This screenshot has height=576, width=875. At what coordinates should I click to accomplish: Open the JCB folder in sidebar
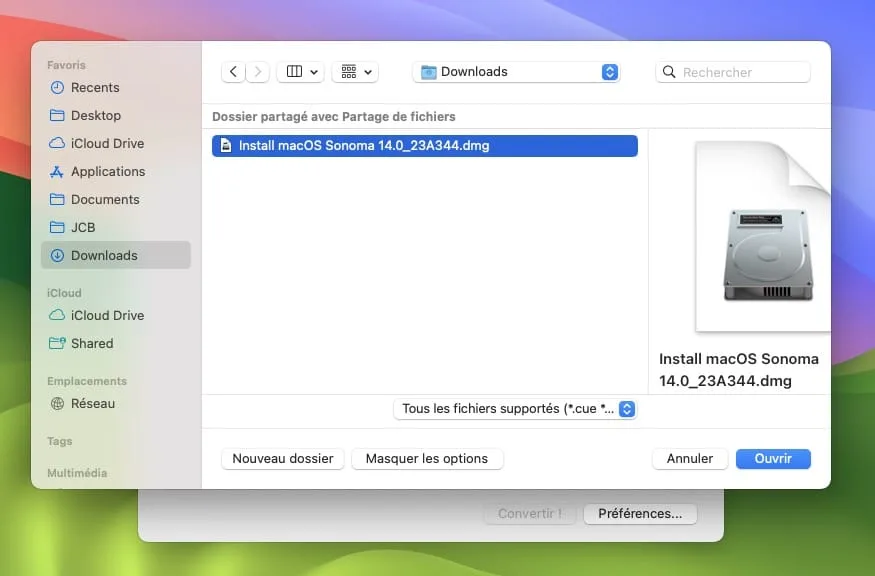(116, 227)
